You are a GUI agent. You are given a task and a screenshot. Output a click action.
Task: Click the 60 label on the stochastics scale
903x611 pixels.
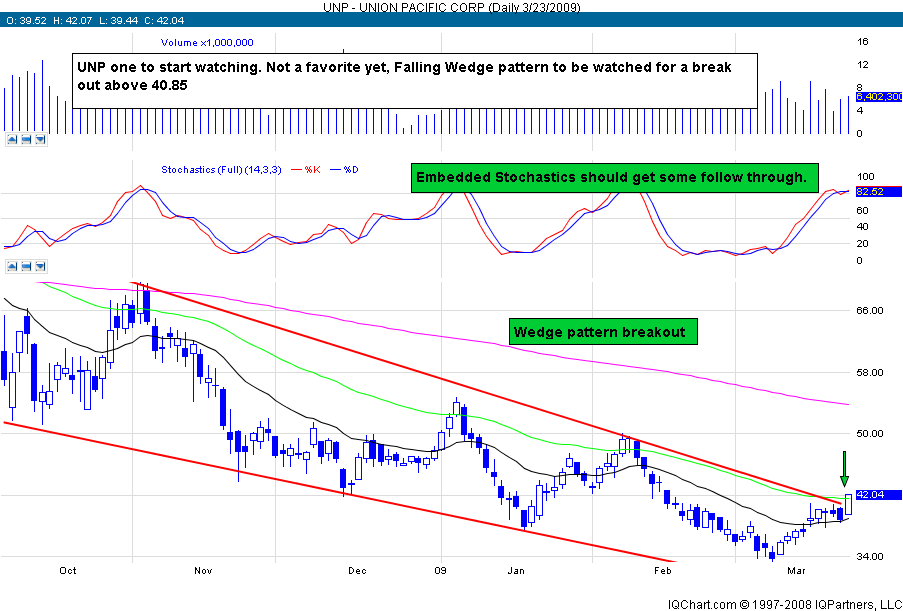coord(863,211)
